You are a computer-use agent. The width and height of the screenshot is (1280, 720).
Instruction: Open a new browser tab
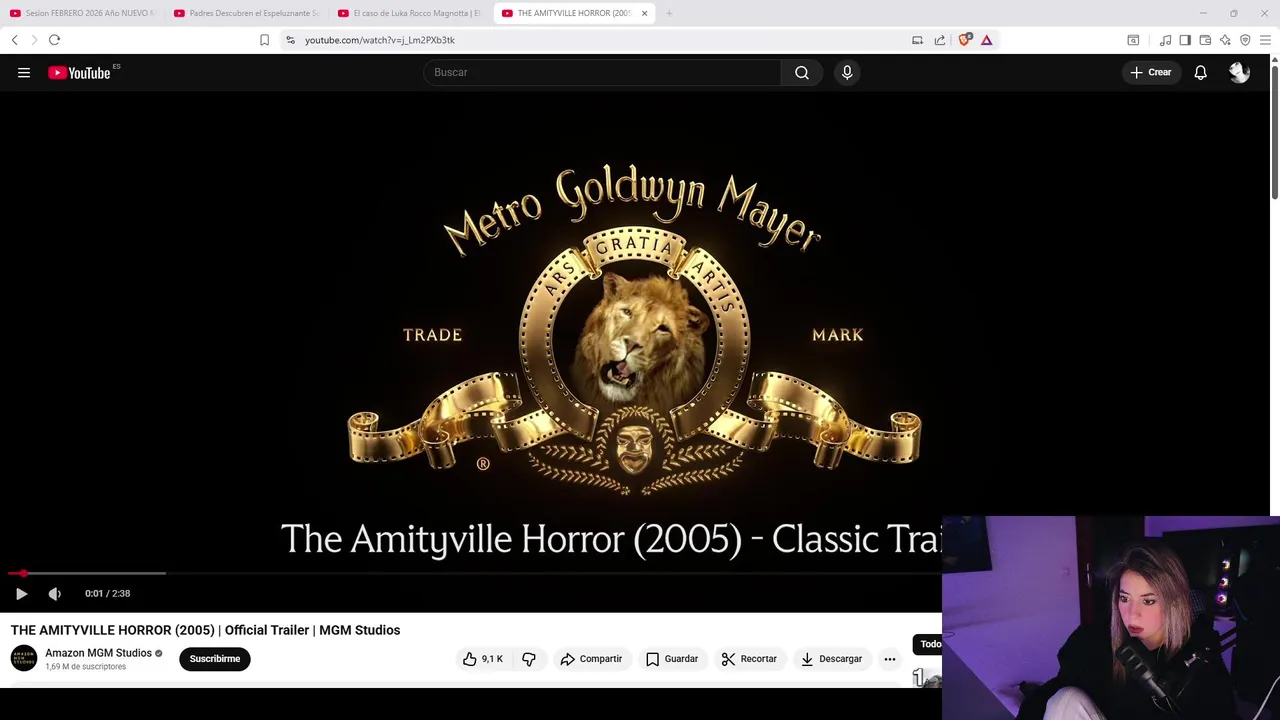point(669,13)
